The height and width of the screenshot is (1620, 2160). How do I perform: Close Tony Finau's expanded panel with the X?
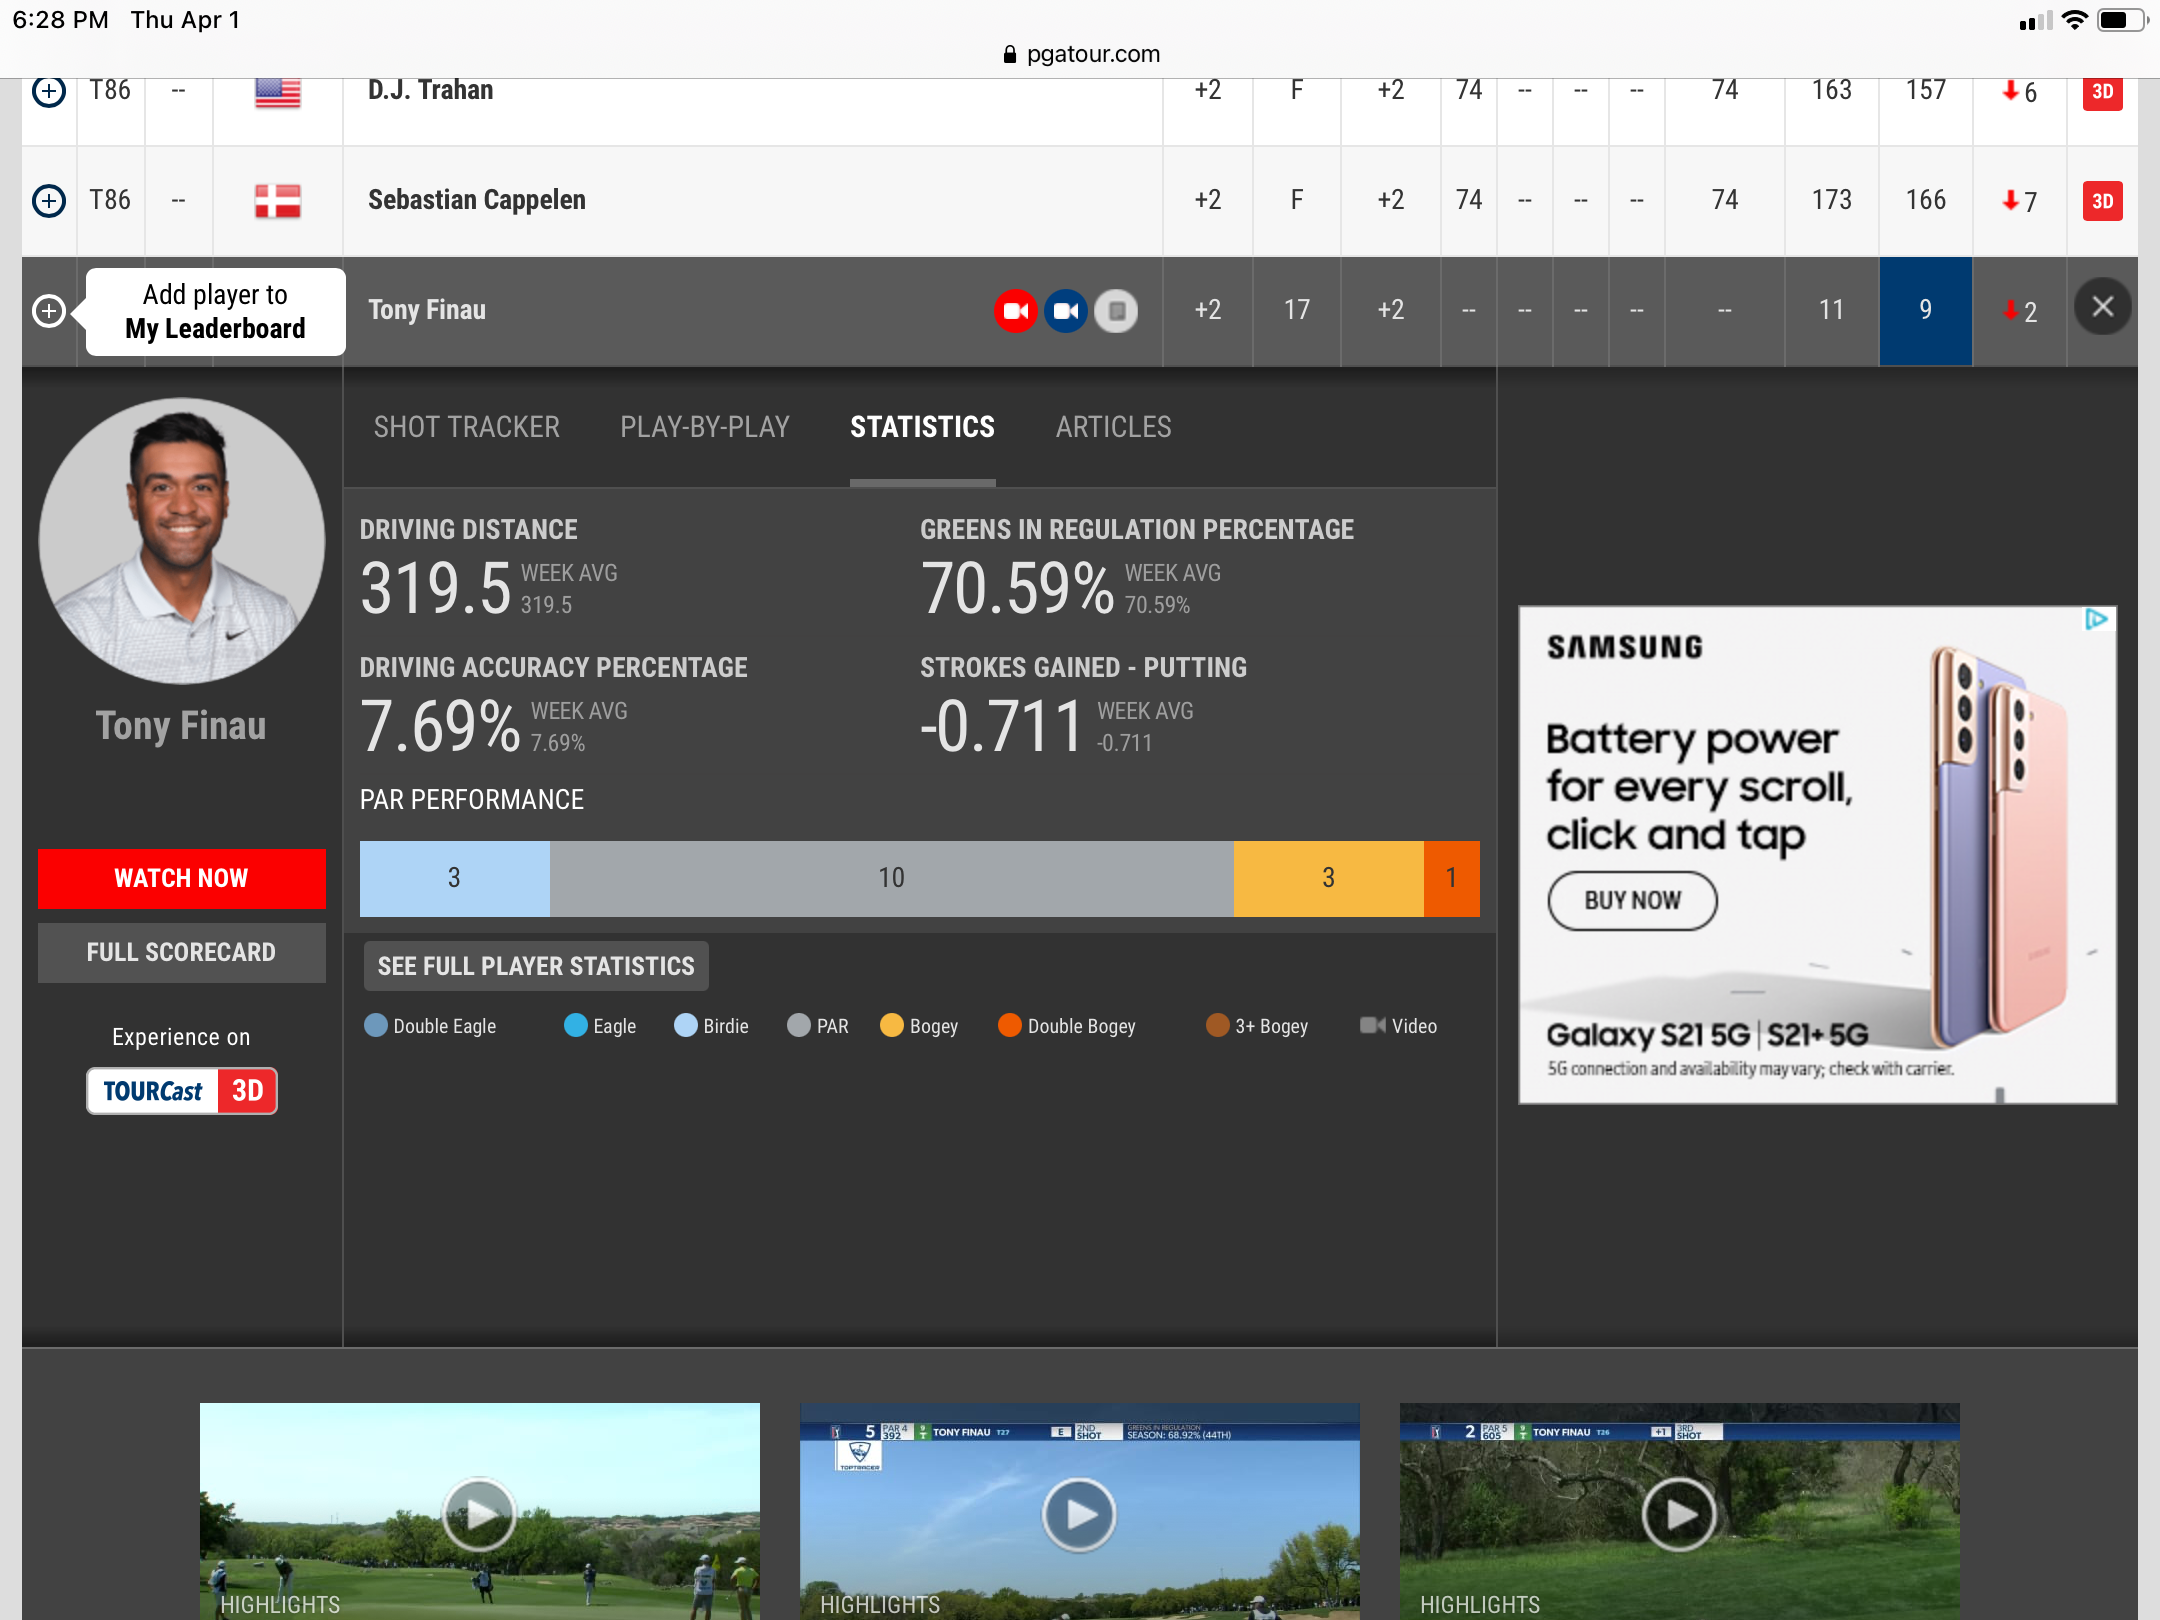(2102, 307)
